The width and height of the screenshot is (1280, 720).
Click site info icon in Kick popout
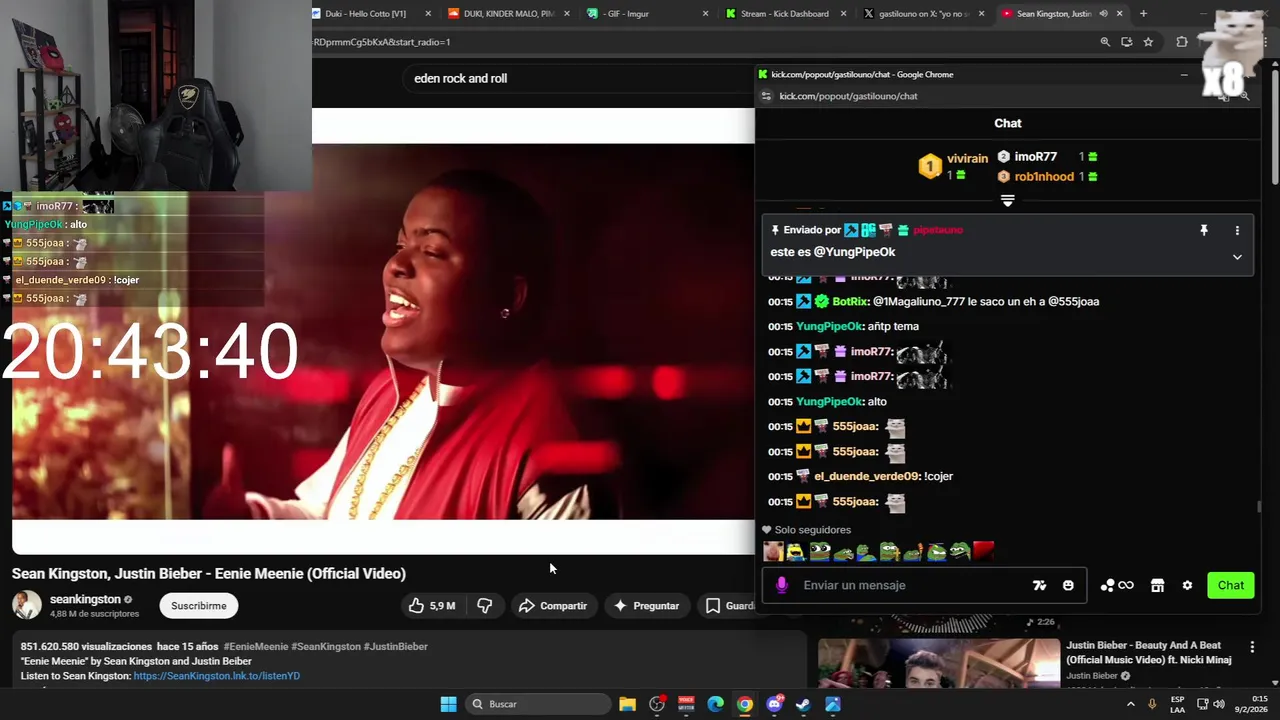[x=766, y=96]
